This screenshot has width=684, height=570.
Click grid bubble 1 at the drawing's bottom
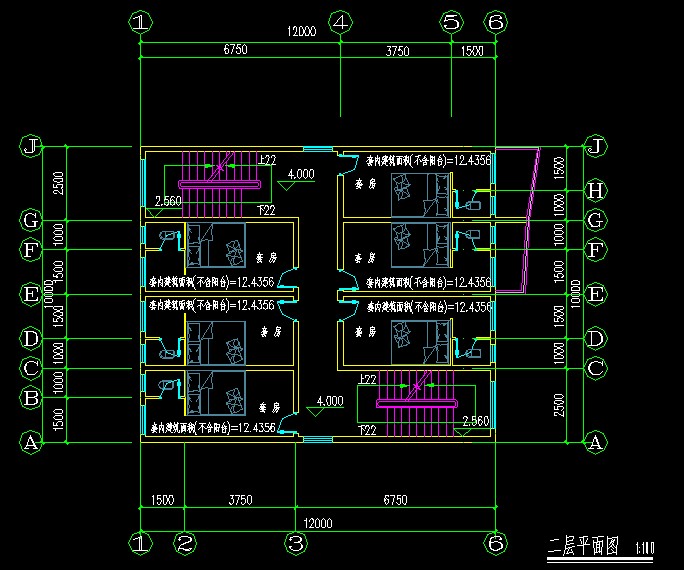click(x=140, y=543)
